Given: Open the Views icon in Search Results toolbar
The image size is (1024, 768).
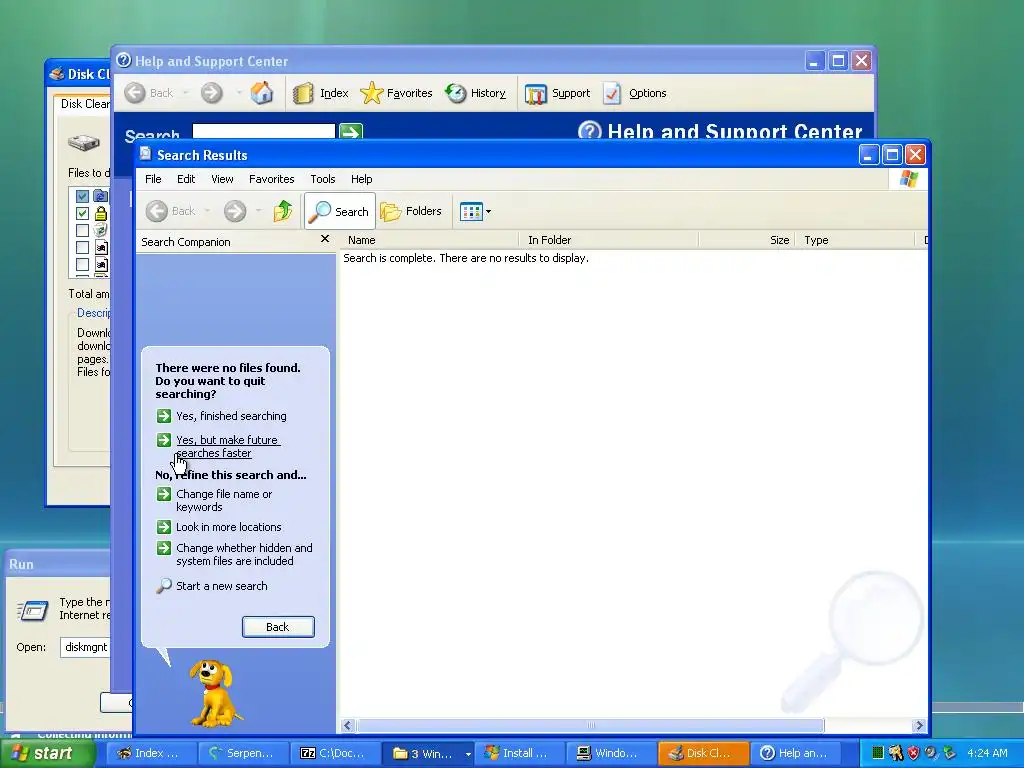Looking at the screenshot, I should pyautogui.click(x=471, y=211).
